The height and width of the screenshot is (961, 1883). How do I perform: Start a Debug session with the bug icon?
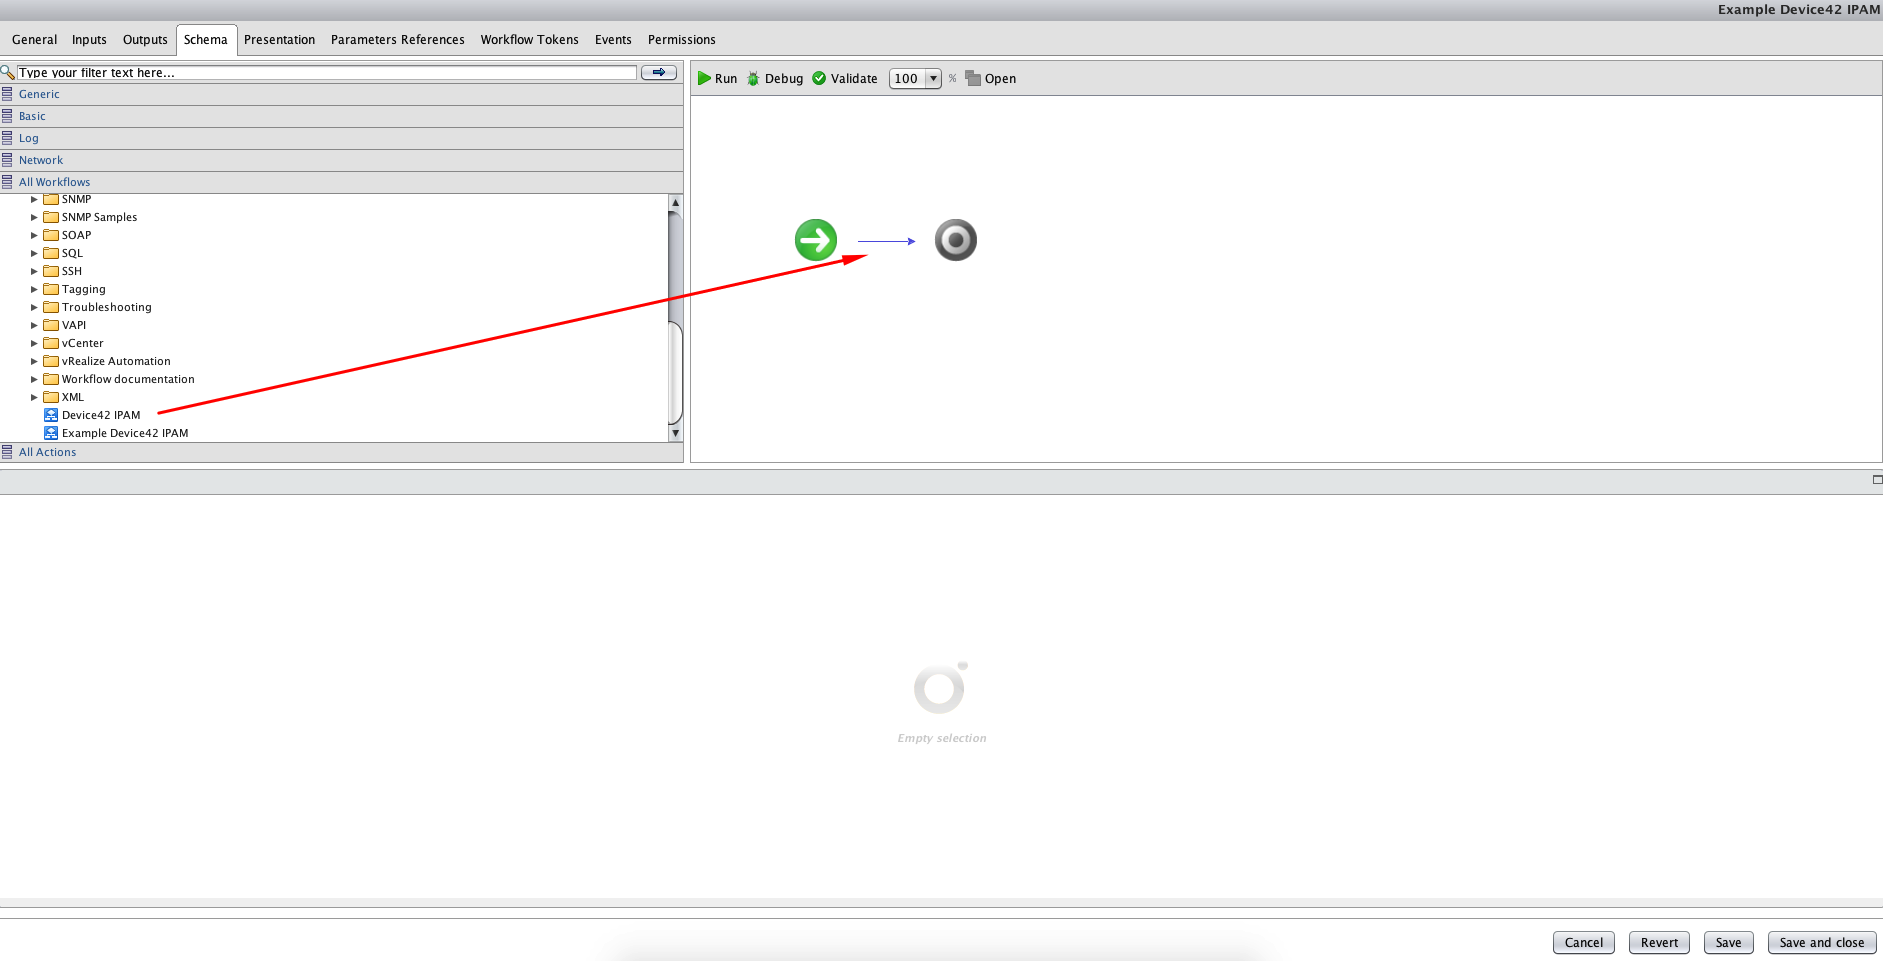click(752, 78)
